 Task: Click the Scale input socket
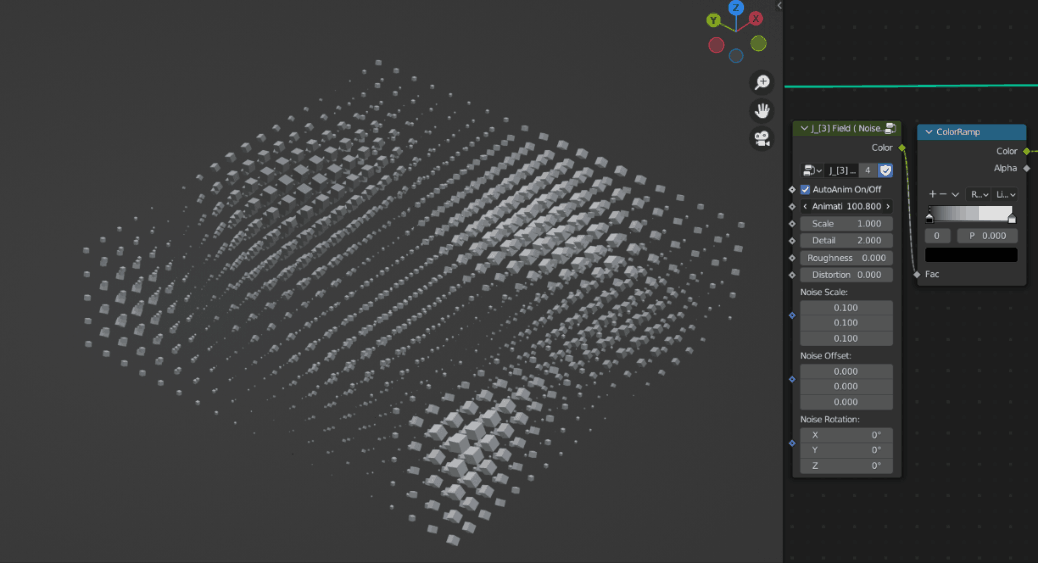point(792,224)
